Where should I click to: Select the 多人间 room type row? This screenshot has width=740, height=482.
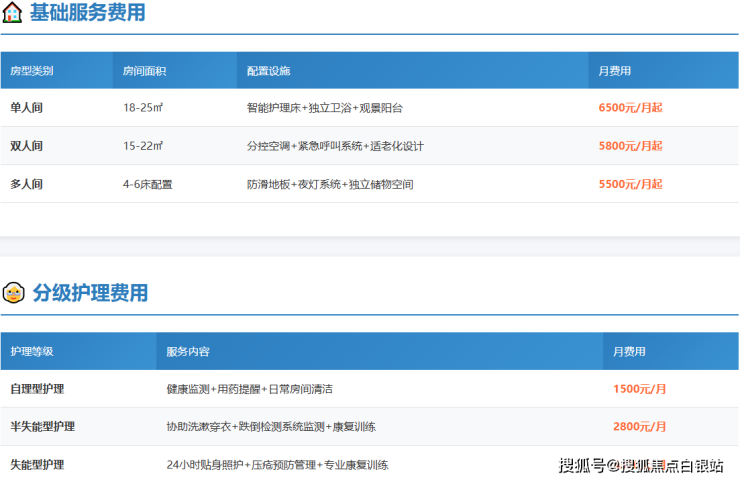(x=27, y=184)
